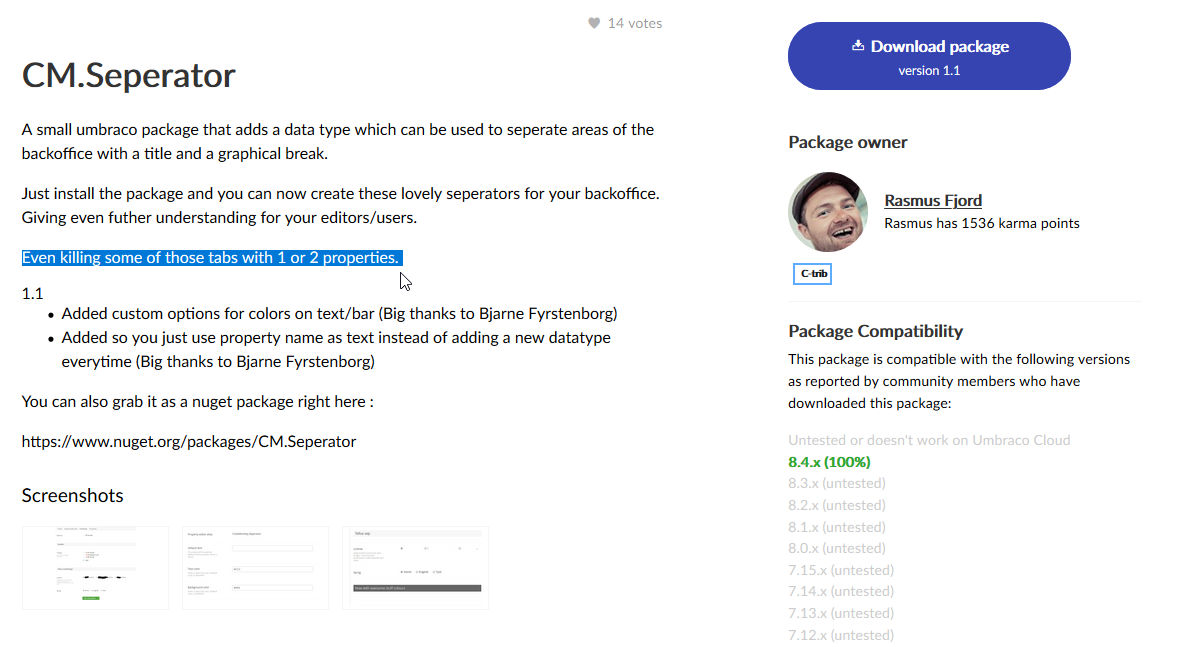1182x647 pixels.
Task: Click the Download package button
Action: point(929,56)
